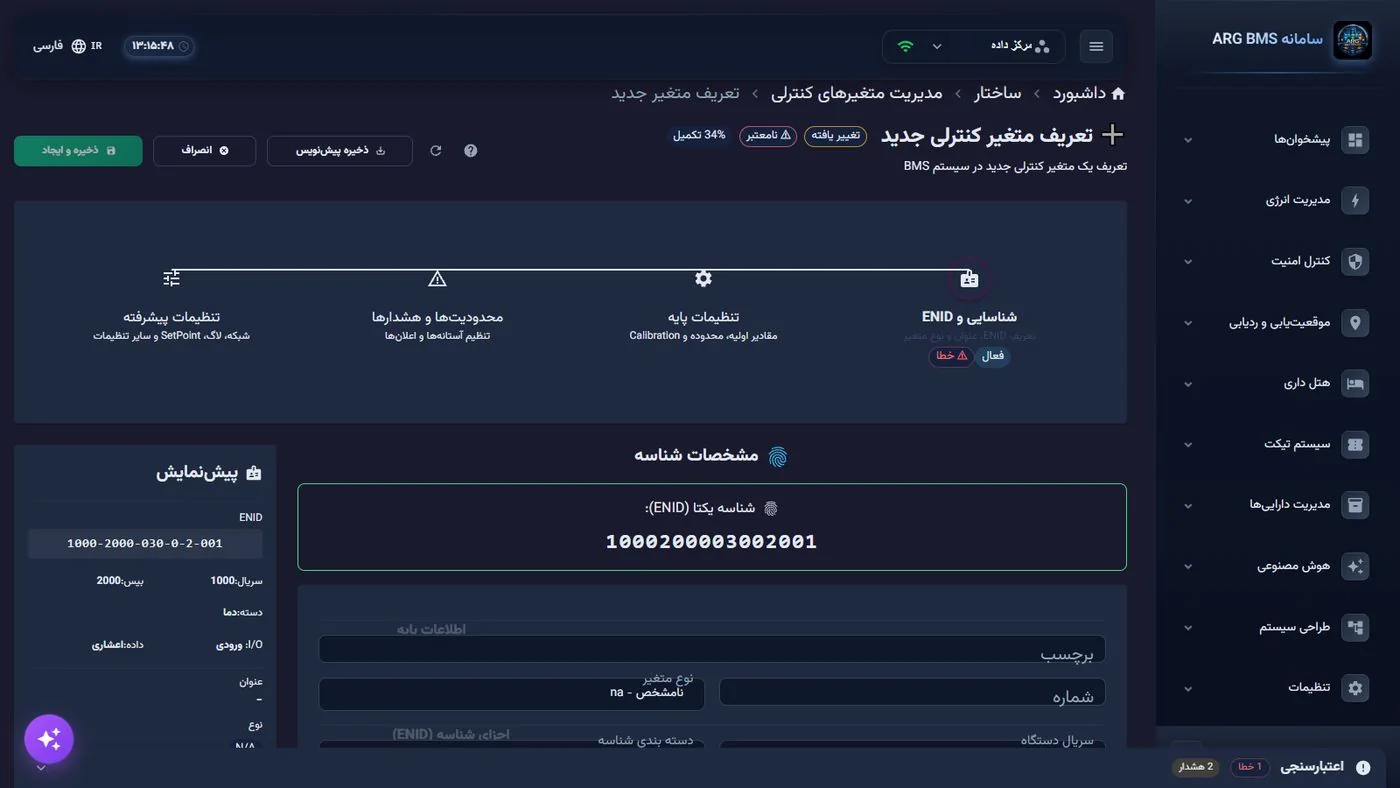
Task: Click the purple AI sparkle floating button
Action: (49, 739)
